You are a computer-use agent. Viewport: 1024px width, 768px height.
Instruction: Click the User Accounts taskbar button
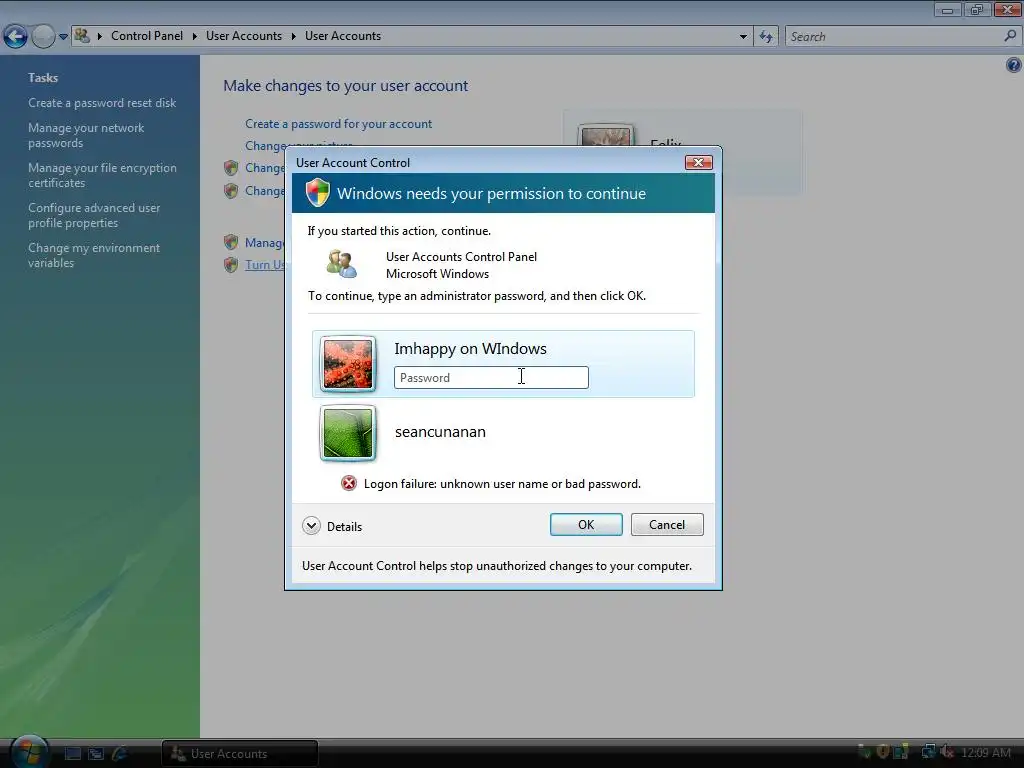click(240, 754)
